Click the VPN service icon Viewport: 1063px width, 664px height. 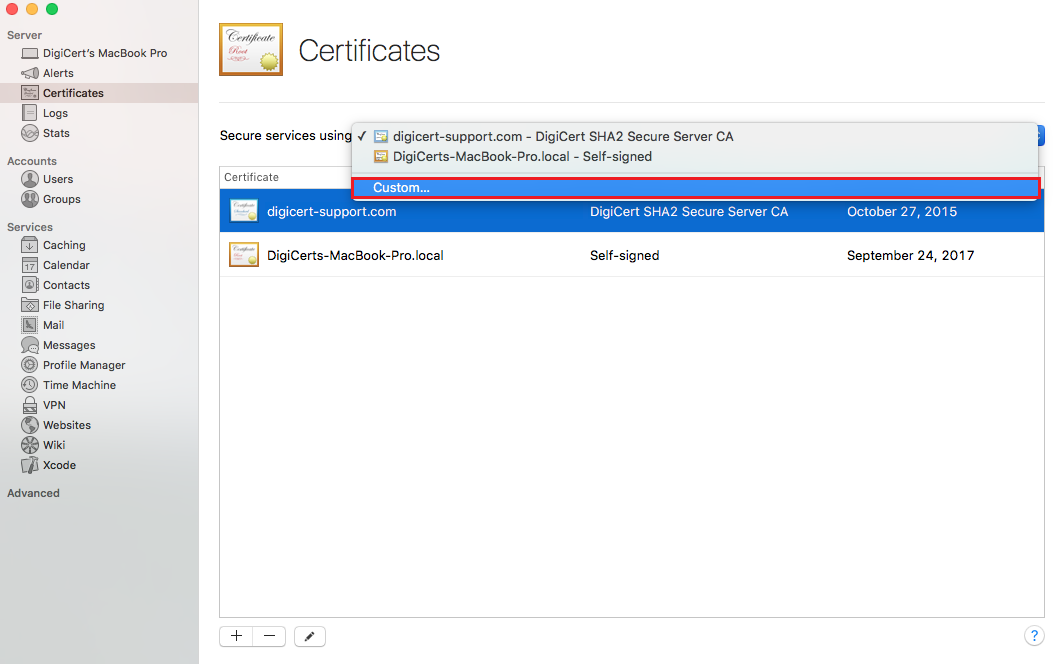click(x=30, y=405)
